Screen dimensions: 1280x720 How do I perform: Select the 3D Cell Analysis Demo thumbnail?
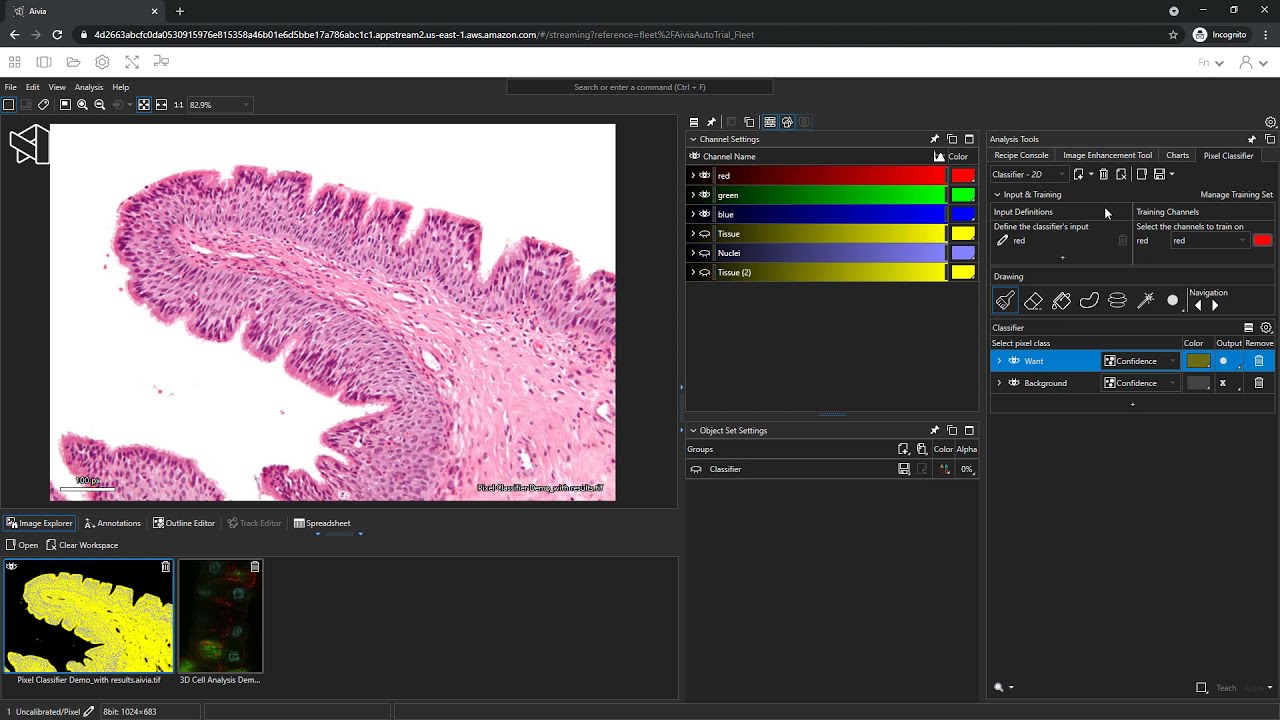(x=220, y=616)
